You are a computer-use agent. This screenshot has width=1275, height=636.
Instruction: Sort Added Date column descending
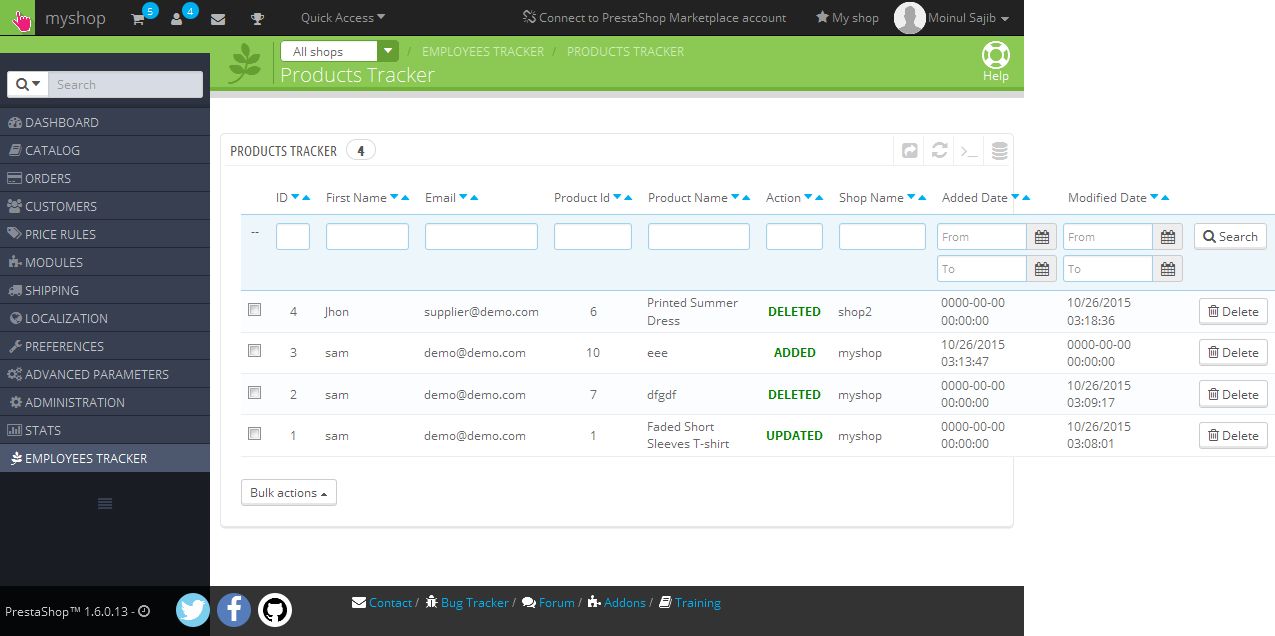1015,198
